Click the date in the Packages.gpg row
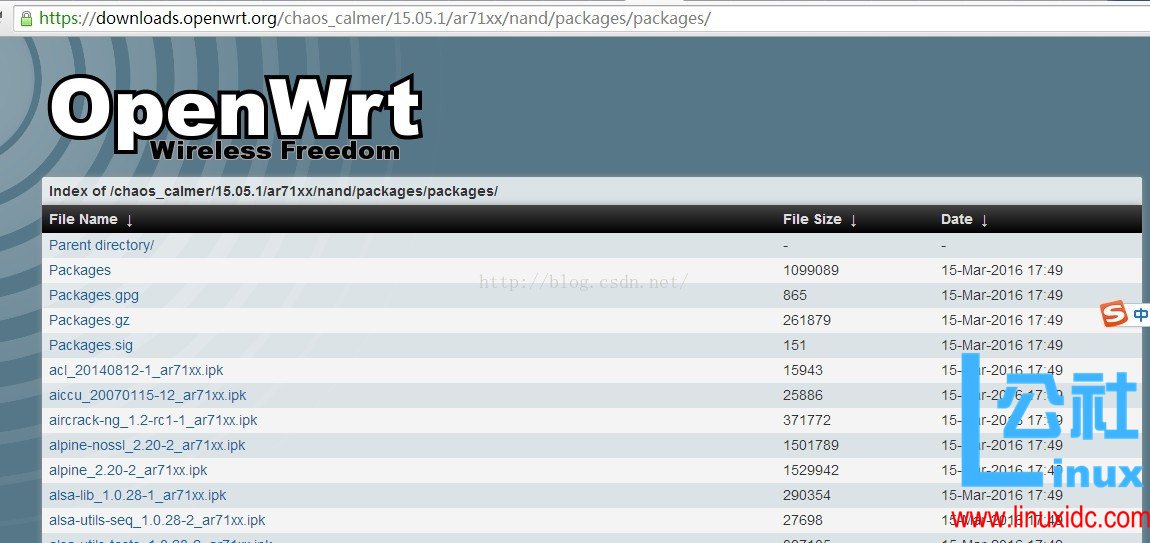 point(1002,295)
